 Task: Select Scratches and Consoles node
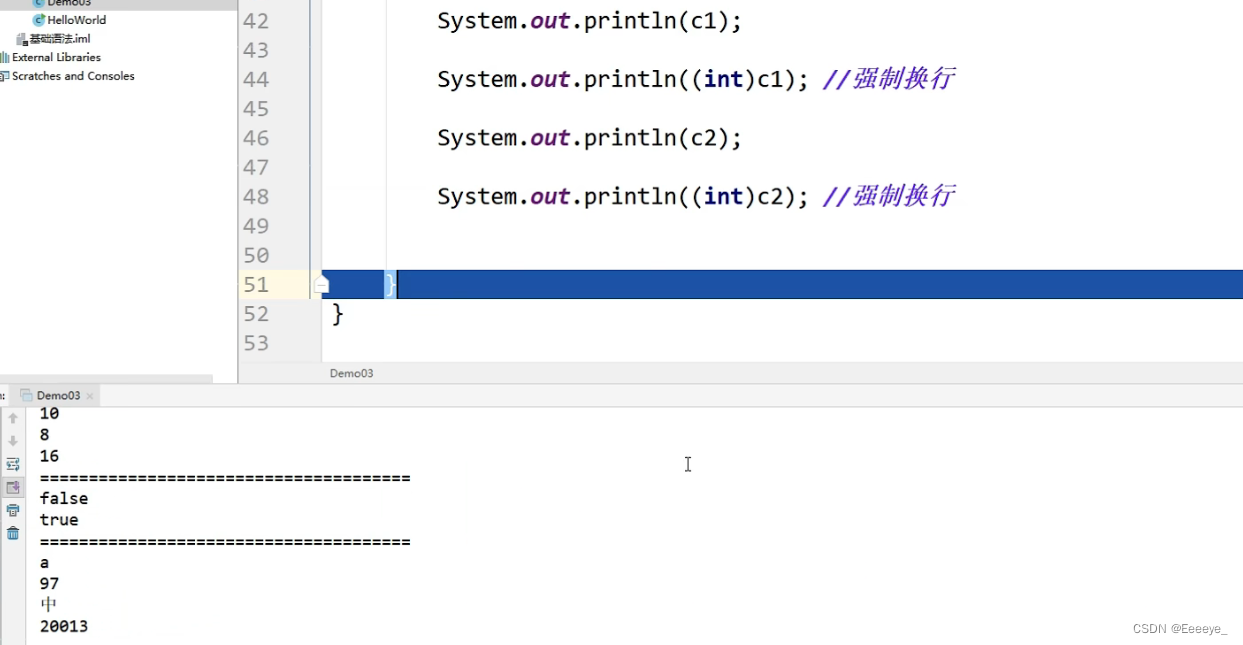[73, 76]
